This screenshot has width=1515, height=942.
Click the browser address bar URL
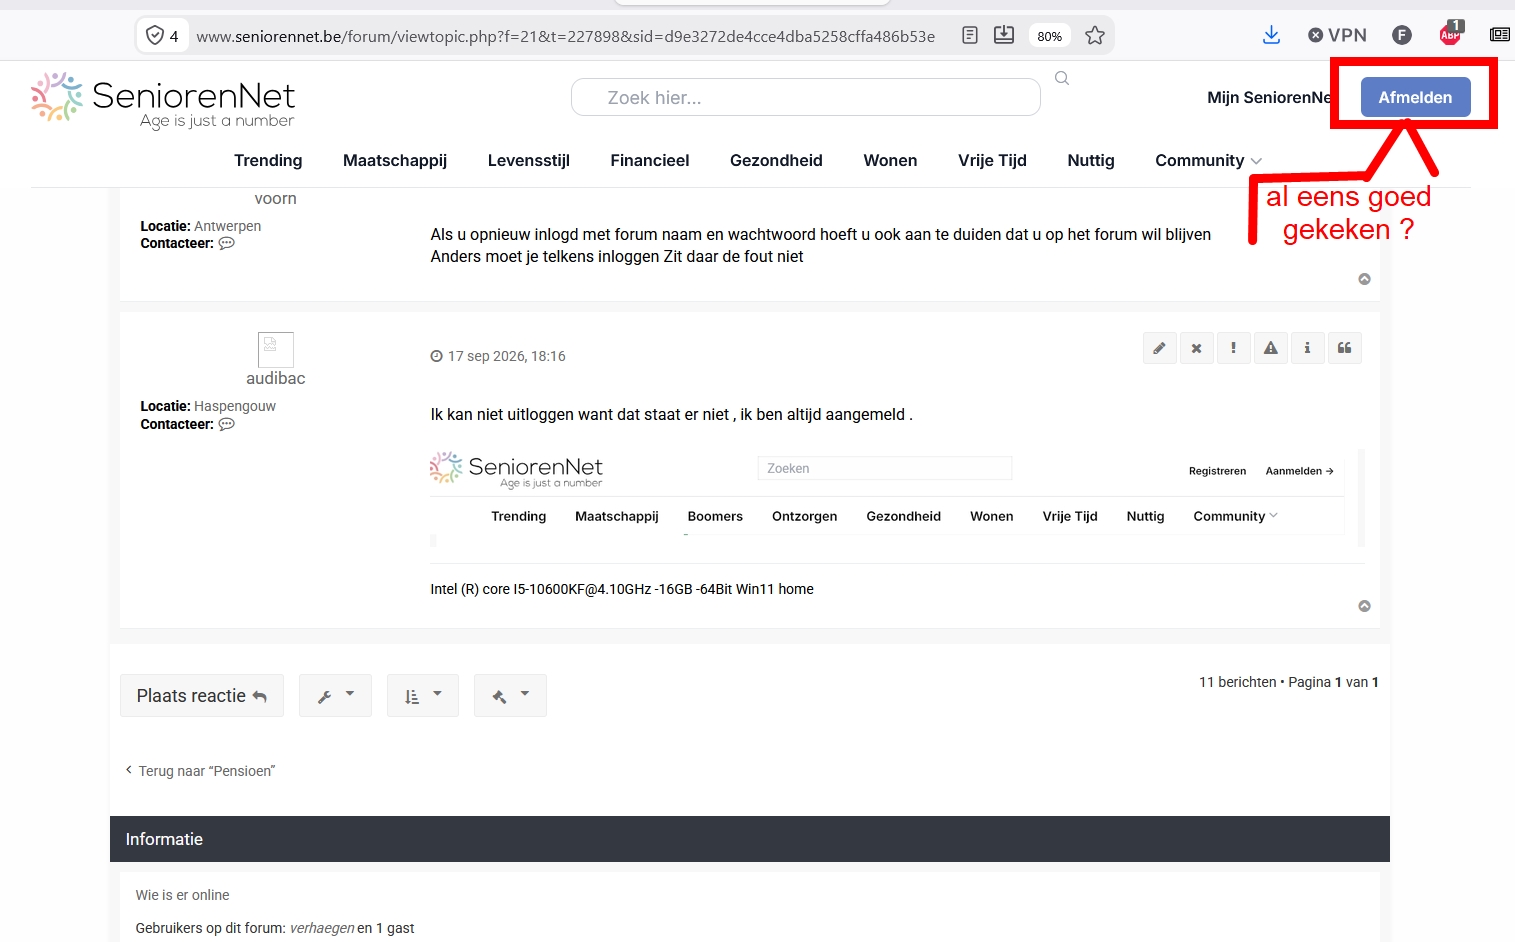(565, 36)
